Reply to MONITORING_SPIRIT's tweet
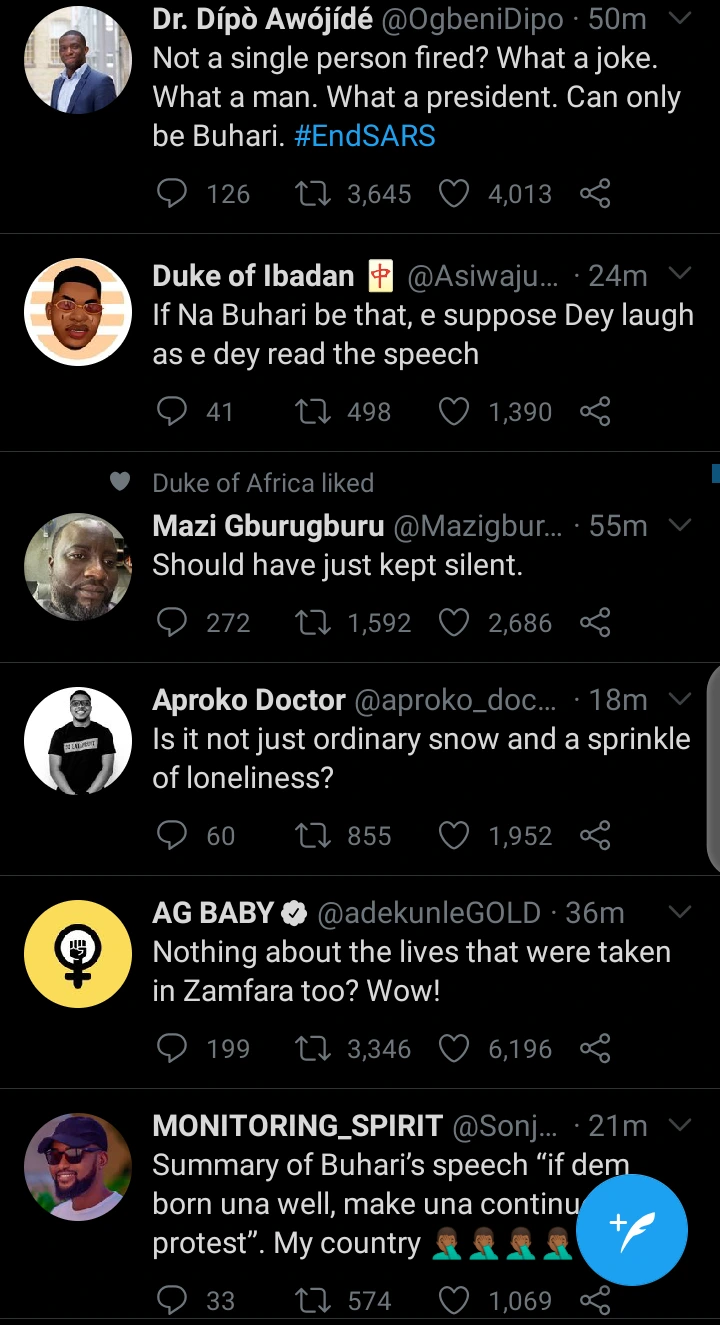720x1325 pixels. (x=173, y=1300)
